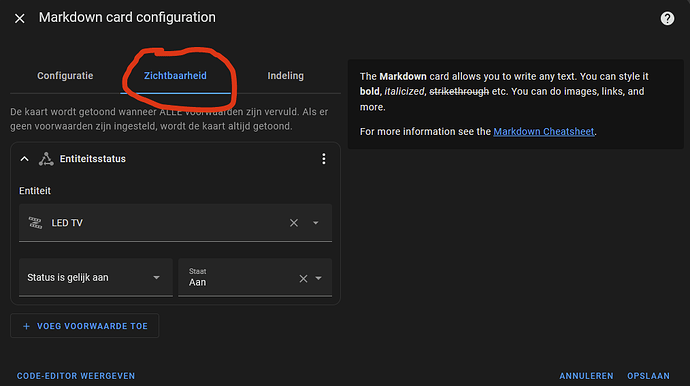Switch to the Configuratie tab
The image size is (690, 386).
pos(65,76)
